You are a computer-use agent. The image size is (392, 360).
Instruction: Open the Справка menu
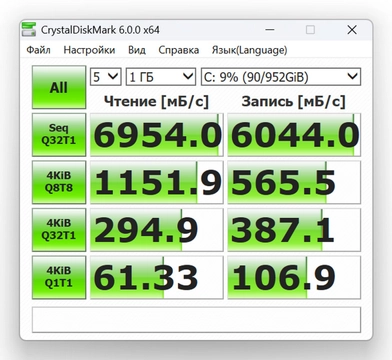[x=179, y=50]
